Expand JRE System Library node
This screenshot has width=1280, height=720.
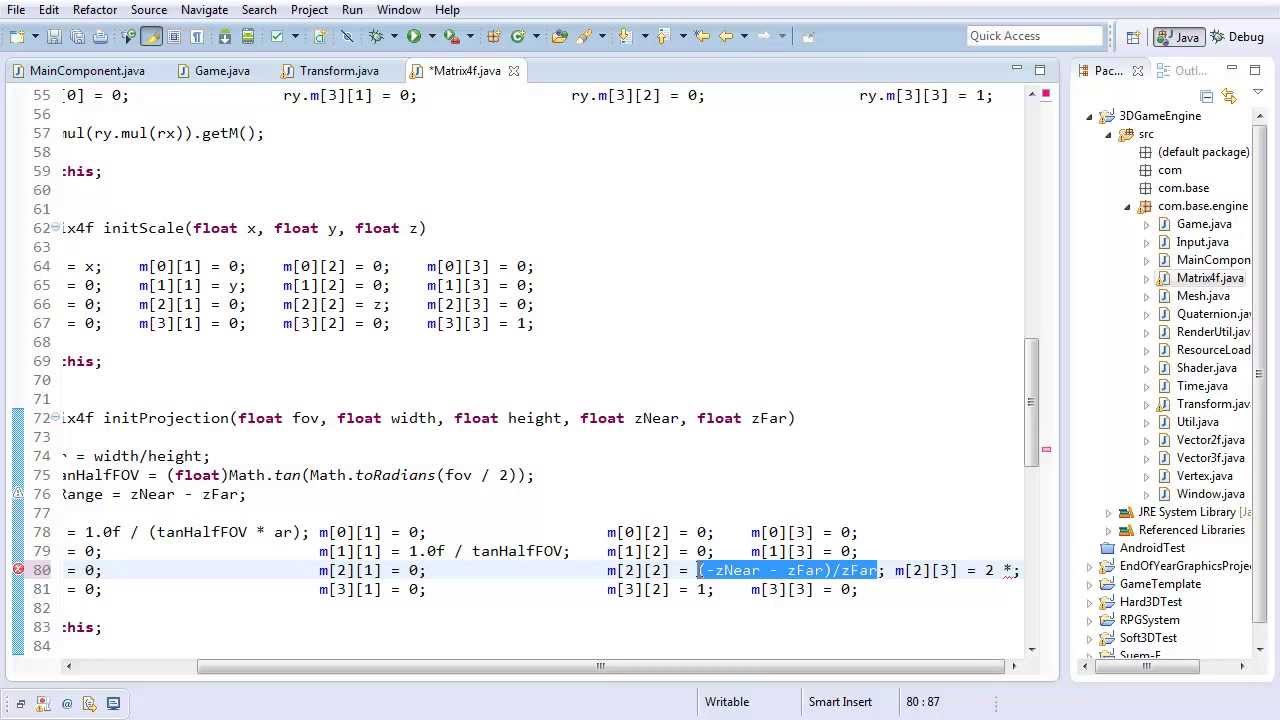[x=1108, y=512]
